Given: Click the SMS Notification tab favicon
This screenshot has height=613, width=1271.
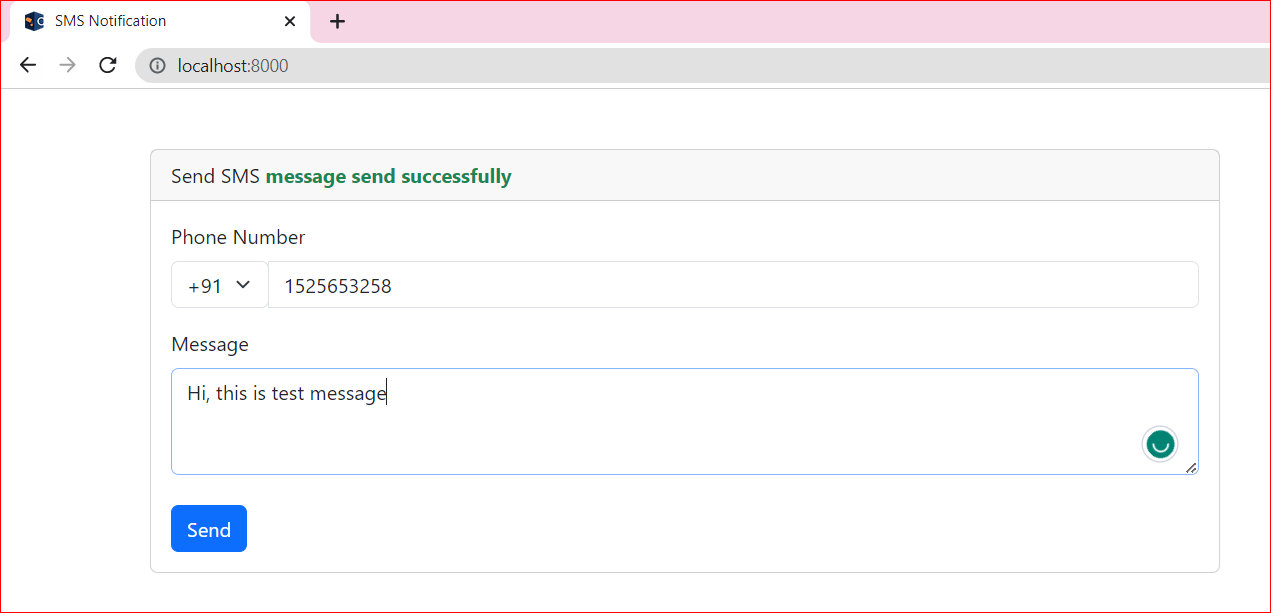Looking at the screenshot, I should [34, 21].
